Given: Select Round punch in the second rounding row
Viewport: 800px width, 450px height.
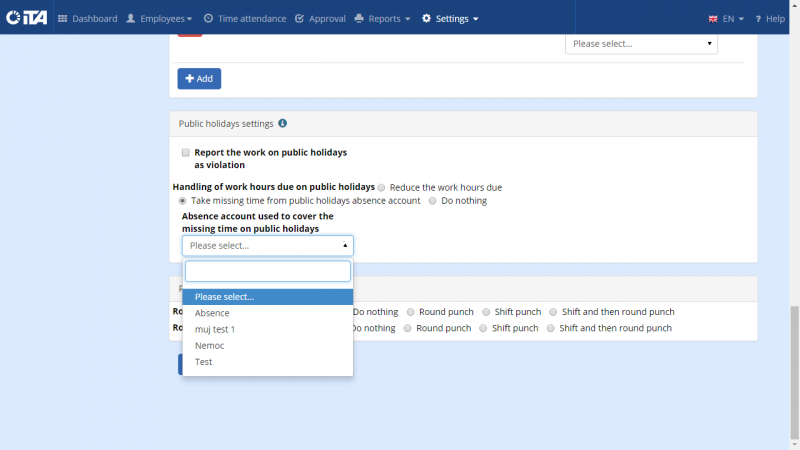Looking at the screenshot, I should [407, 328].
